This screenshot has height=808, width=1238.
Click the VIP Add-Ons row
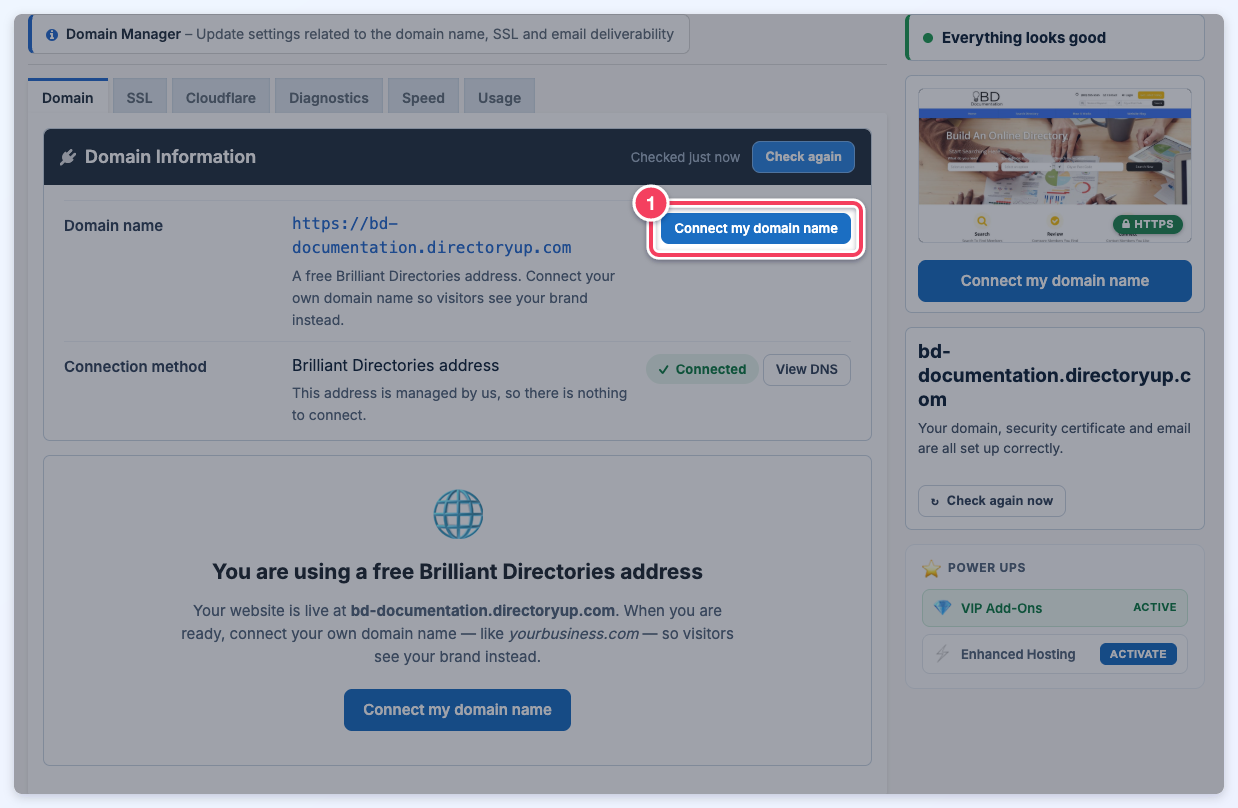click(x=1055, y=608)
